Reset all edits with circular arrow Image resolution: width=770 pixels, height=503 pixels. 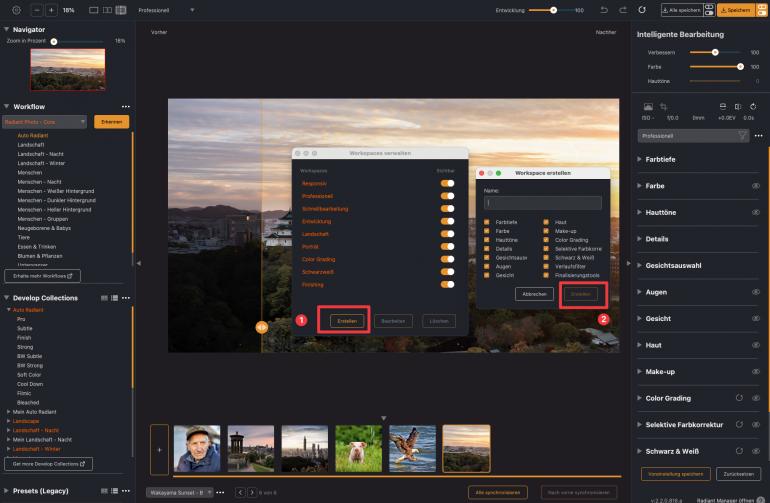[642, 10]
